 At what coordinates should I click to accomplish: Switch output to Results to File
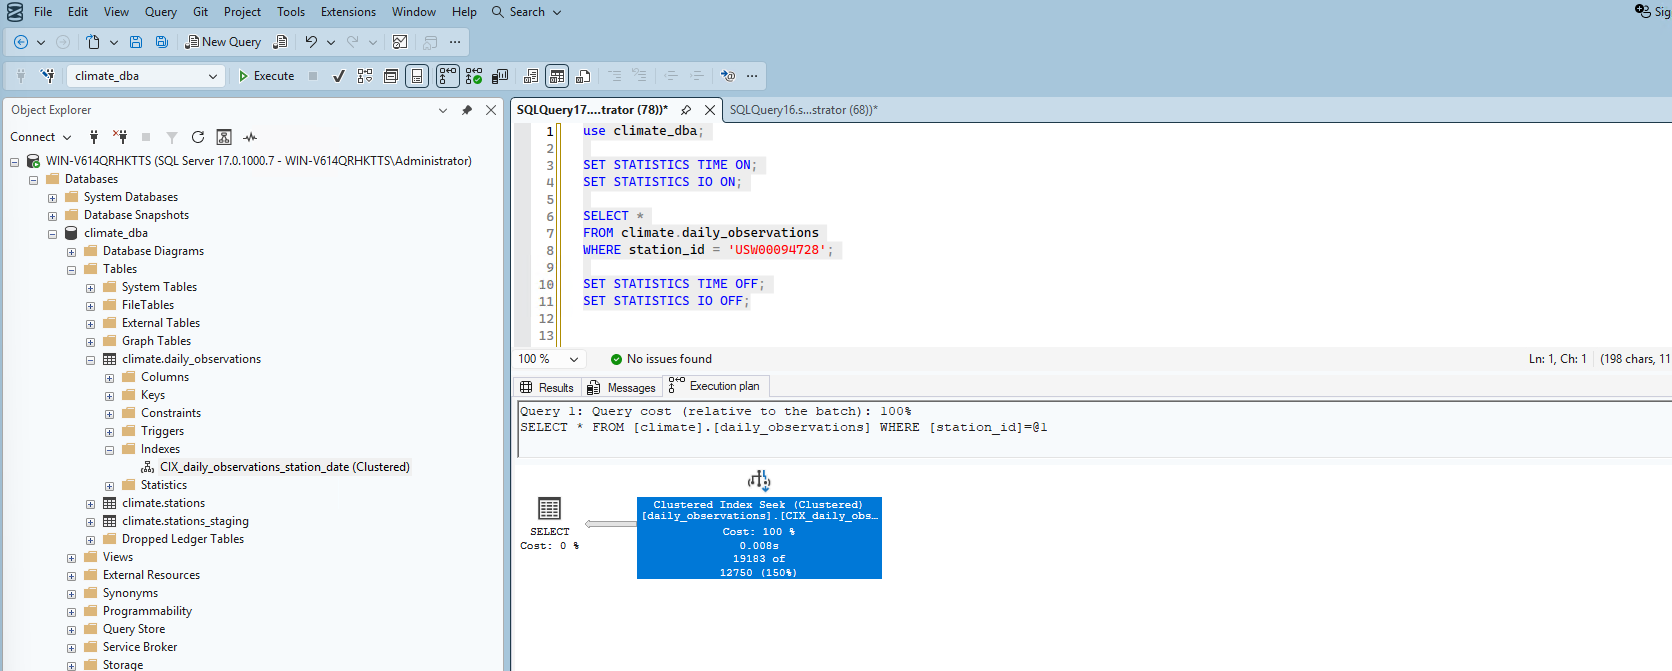click(583, 76)
